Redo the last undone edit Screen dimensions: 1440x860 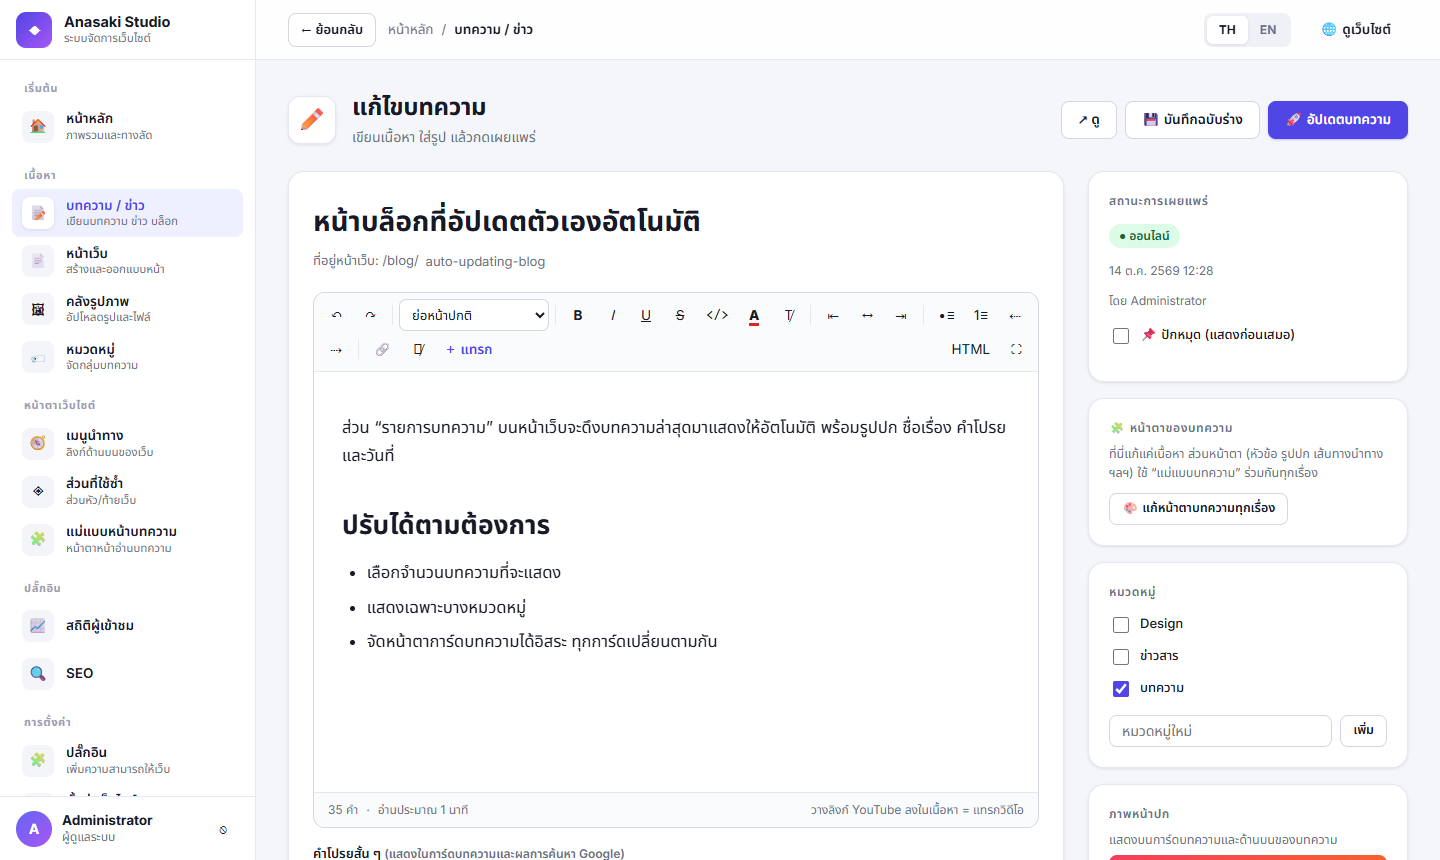click(x=370, y=315)
